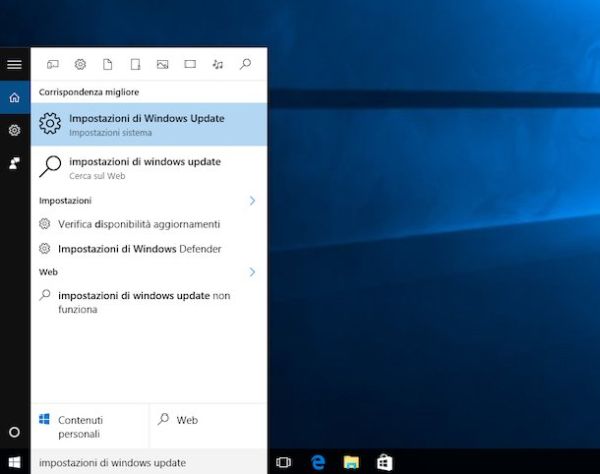Filter results by Settings gear icon

(x=80, y=64)
